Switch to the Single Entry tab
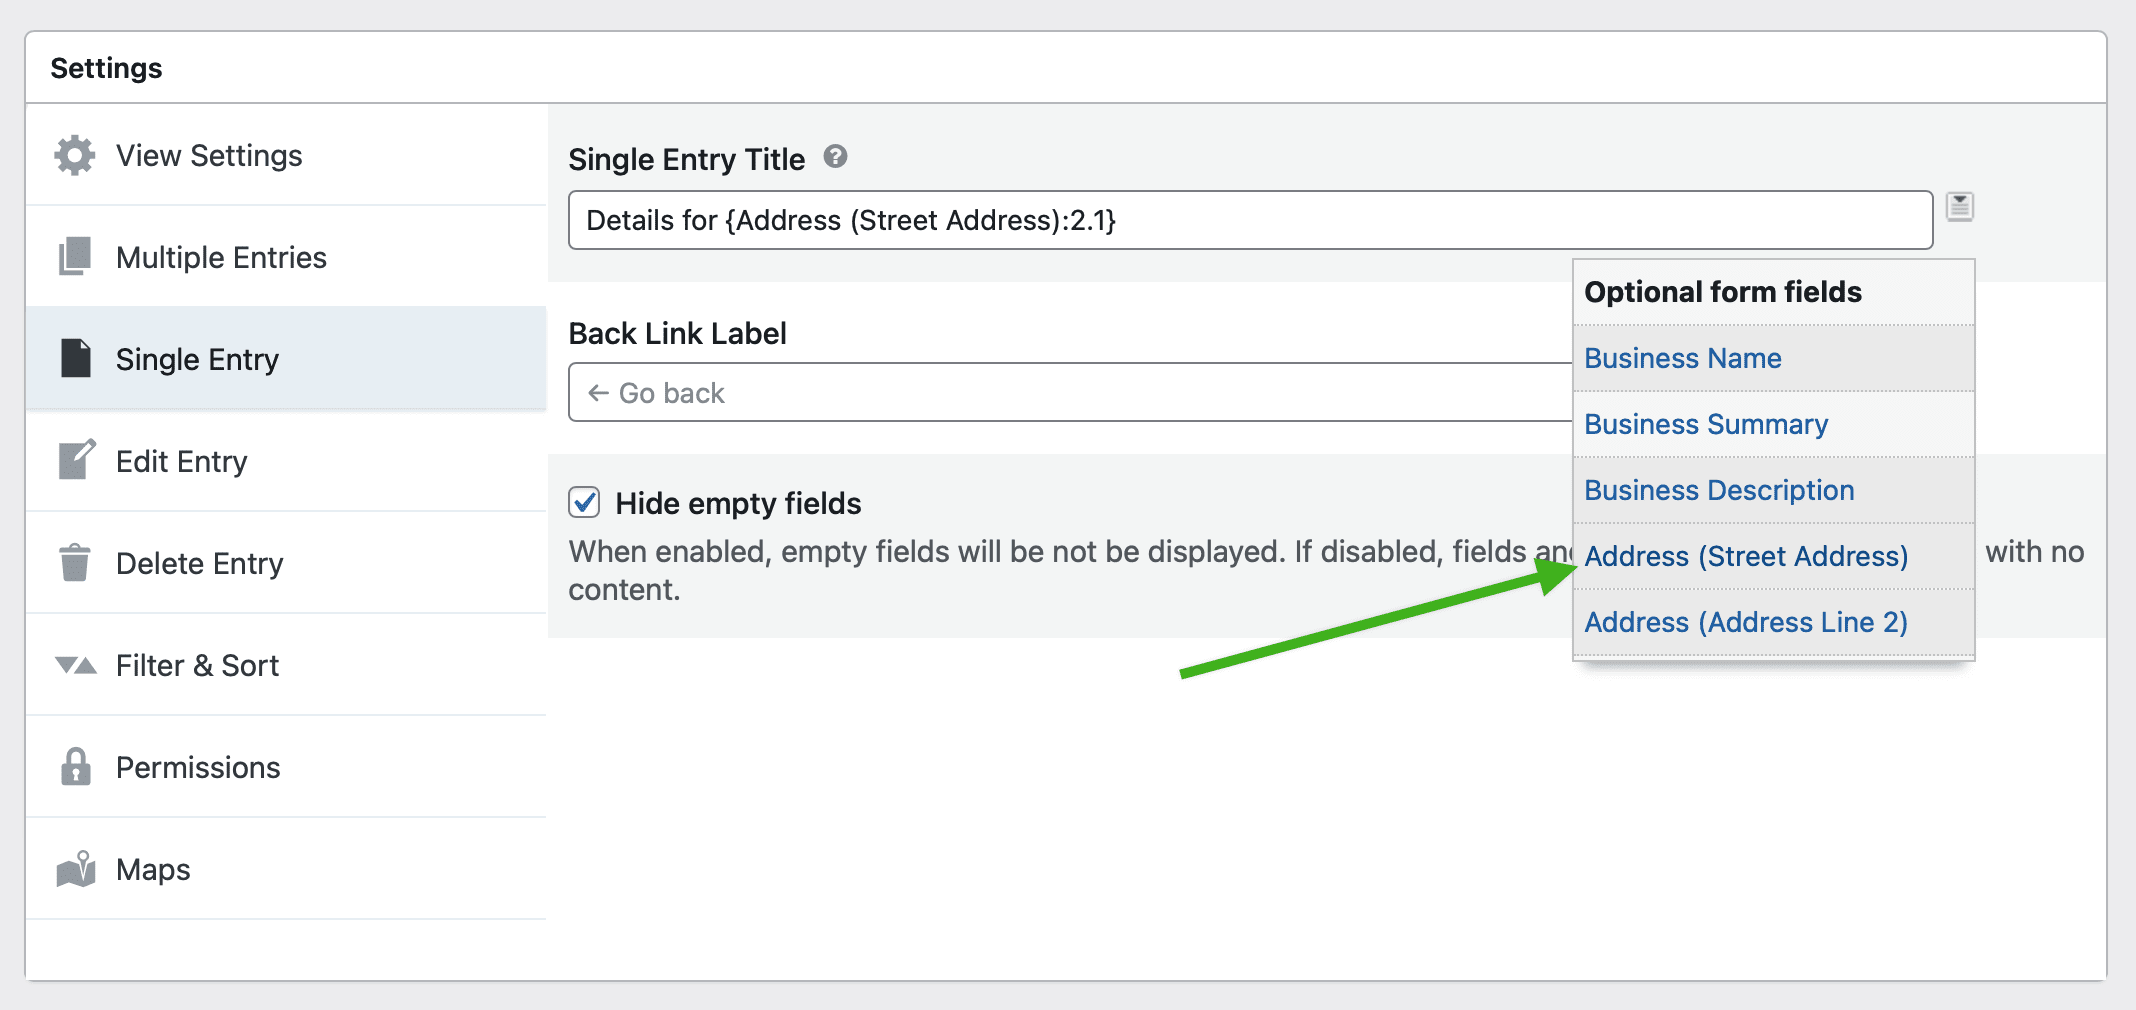The image size is (2136, 1010). pyautogui.click(x=197, y=359)
